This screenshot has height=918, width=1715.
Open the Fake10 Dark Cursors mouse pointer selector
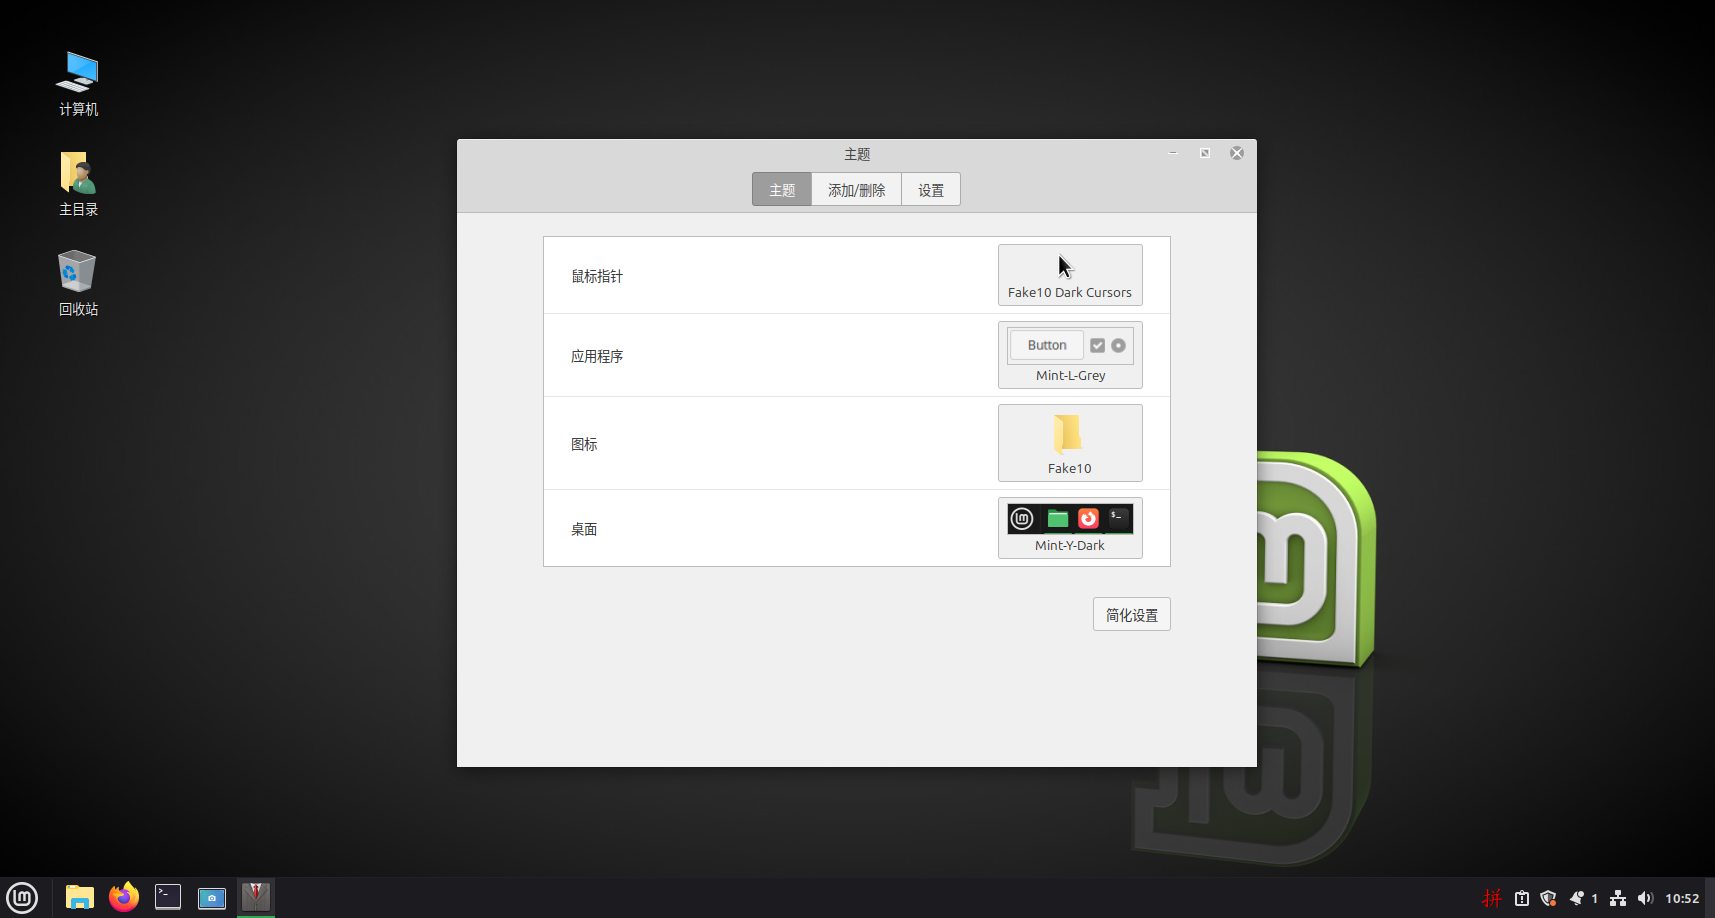1069,275
